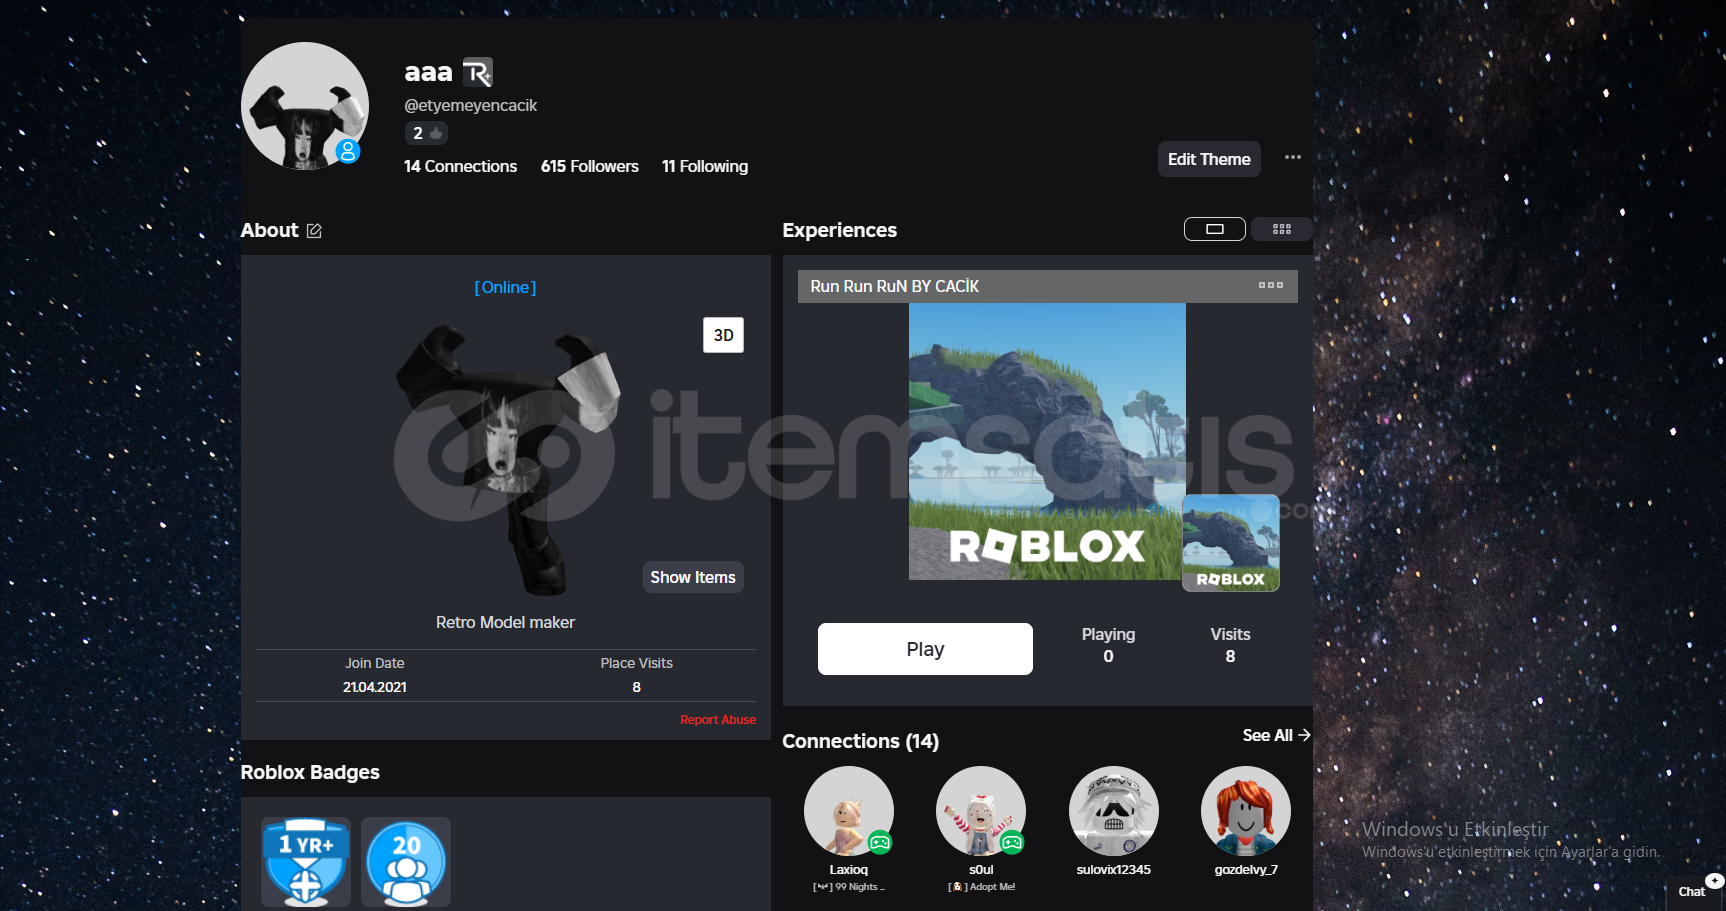Viewport: 1726px width, 911px height.
Task: Switch Experiences to grid view
Action: tap(1282, 229)
